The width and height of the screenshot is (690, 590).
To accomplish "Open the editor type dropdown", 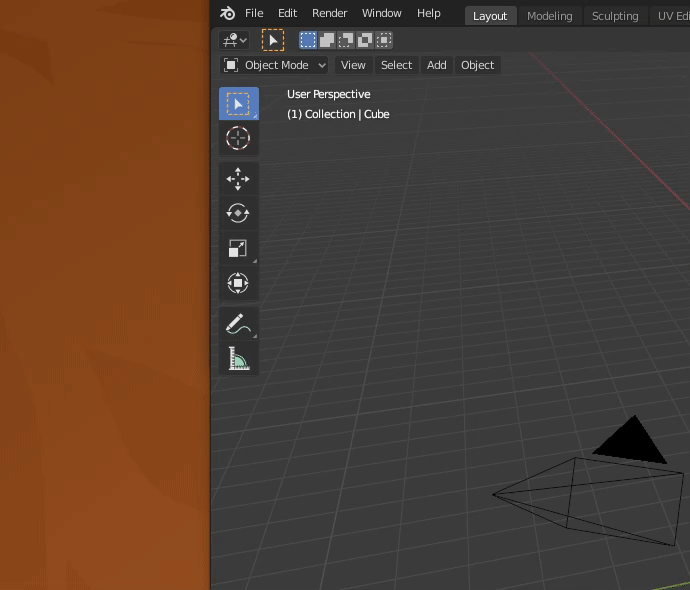I will click(x=234, y=40).
